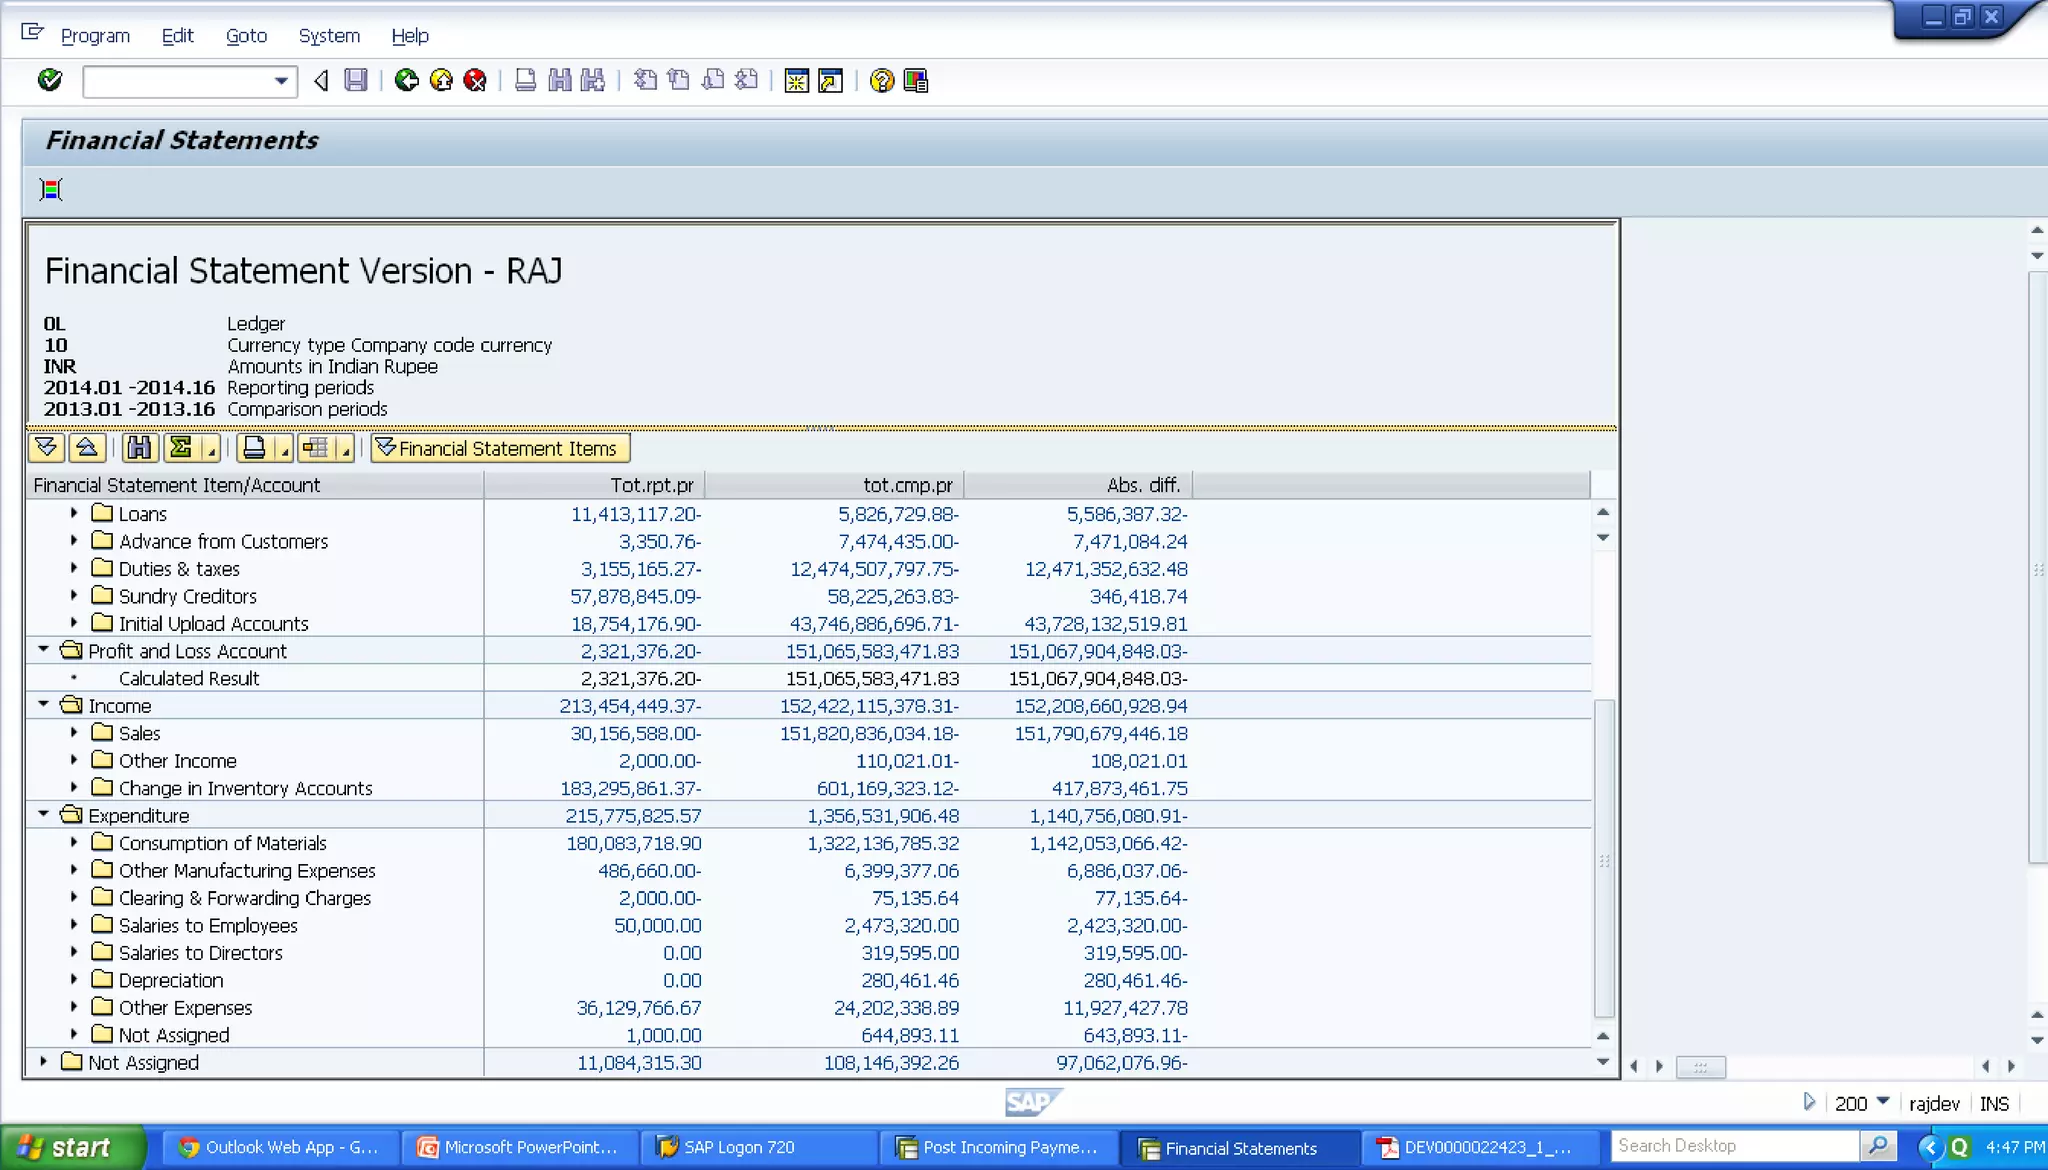Expand the Sales folder node

click(74, 733)
